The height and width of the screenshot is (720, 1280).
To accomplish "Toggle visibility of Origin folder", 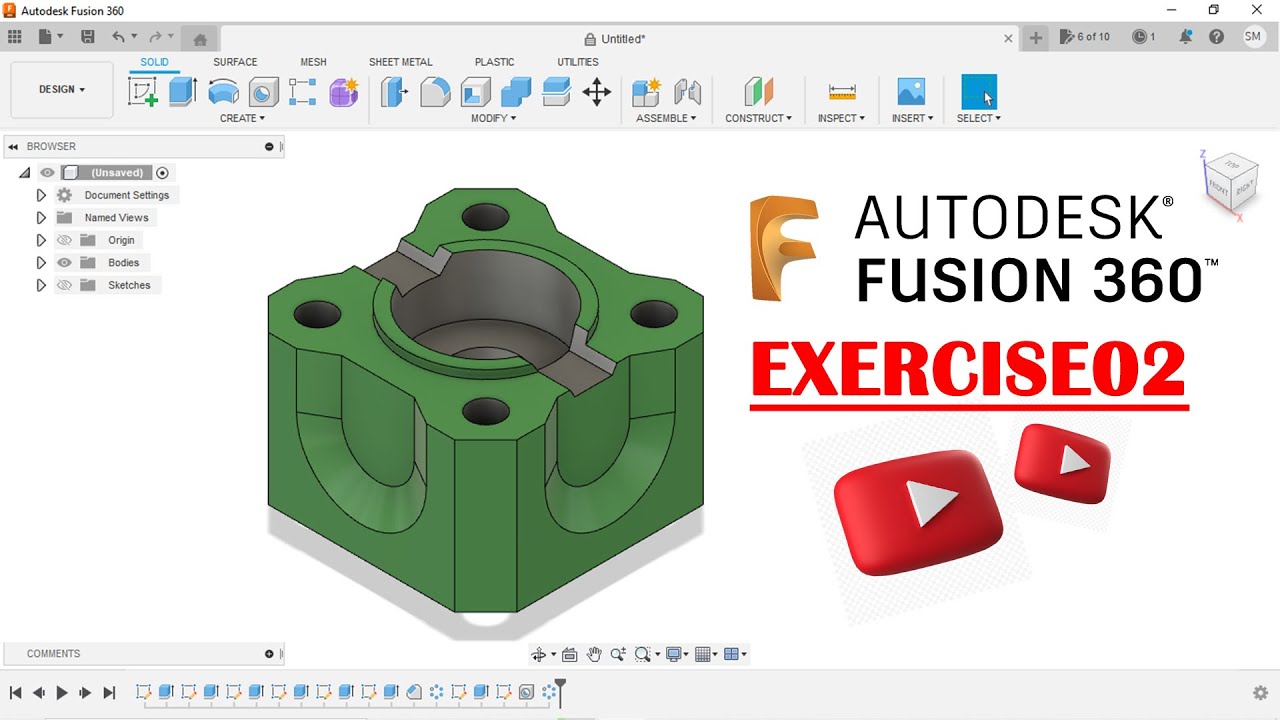I will 64,240.
